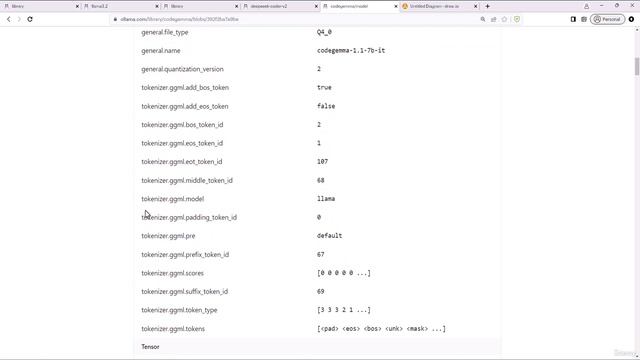Image resolution: width=640 pixels, height=360 pixels.
Task: Click the eos_token_id value 1
Action: (319, 143)
